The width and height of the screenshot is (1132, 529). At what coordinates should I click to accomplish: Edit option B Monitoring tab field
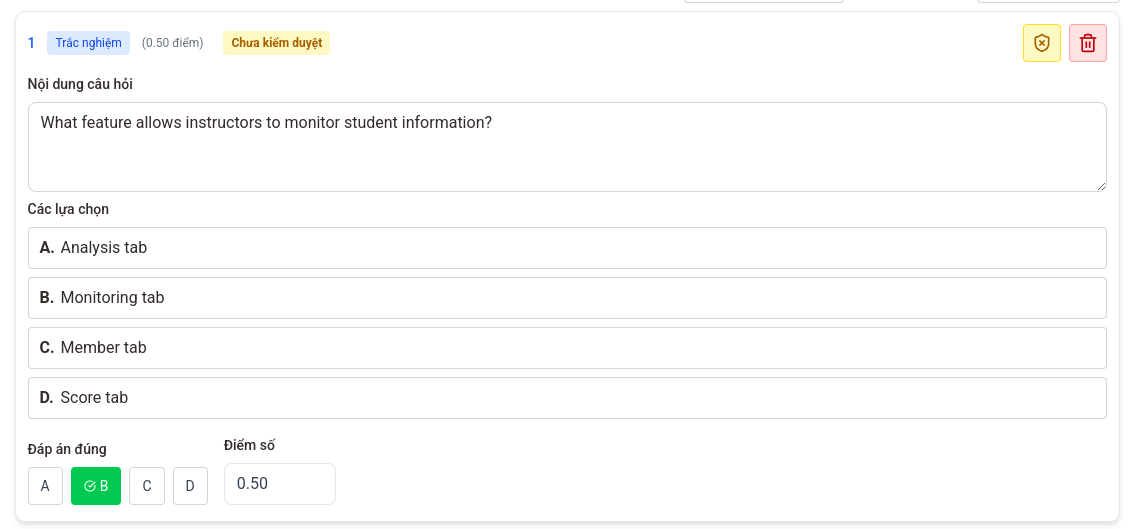566,298
